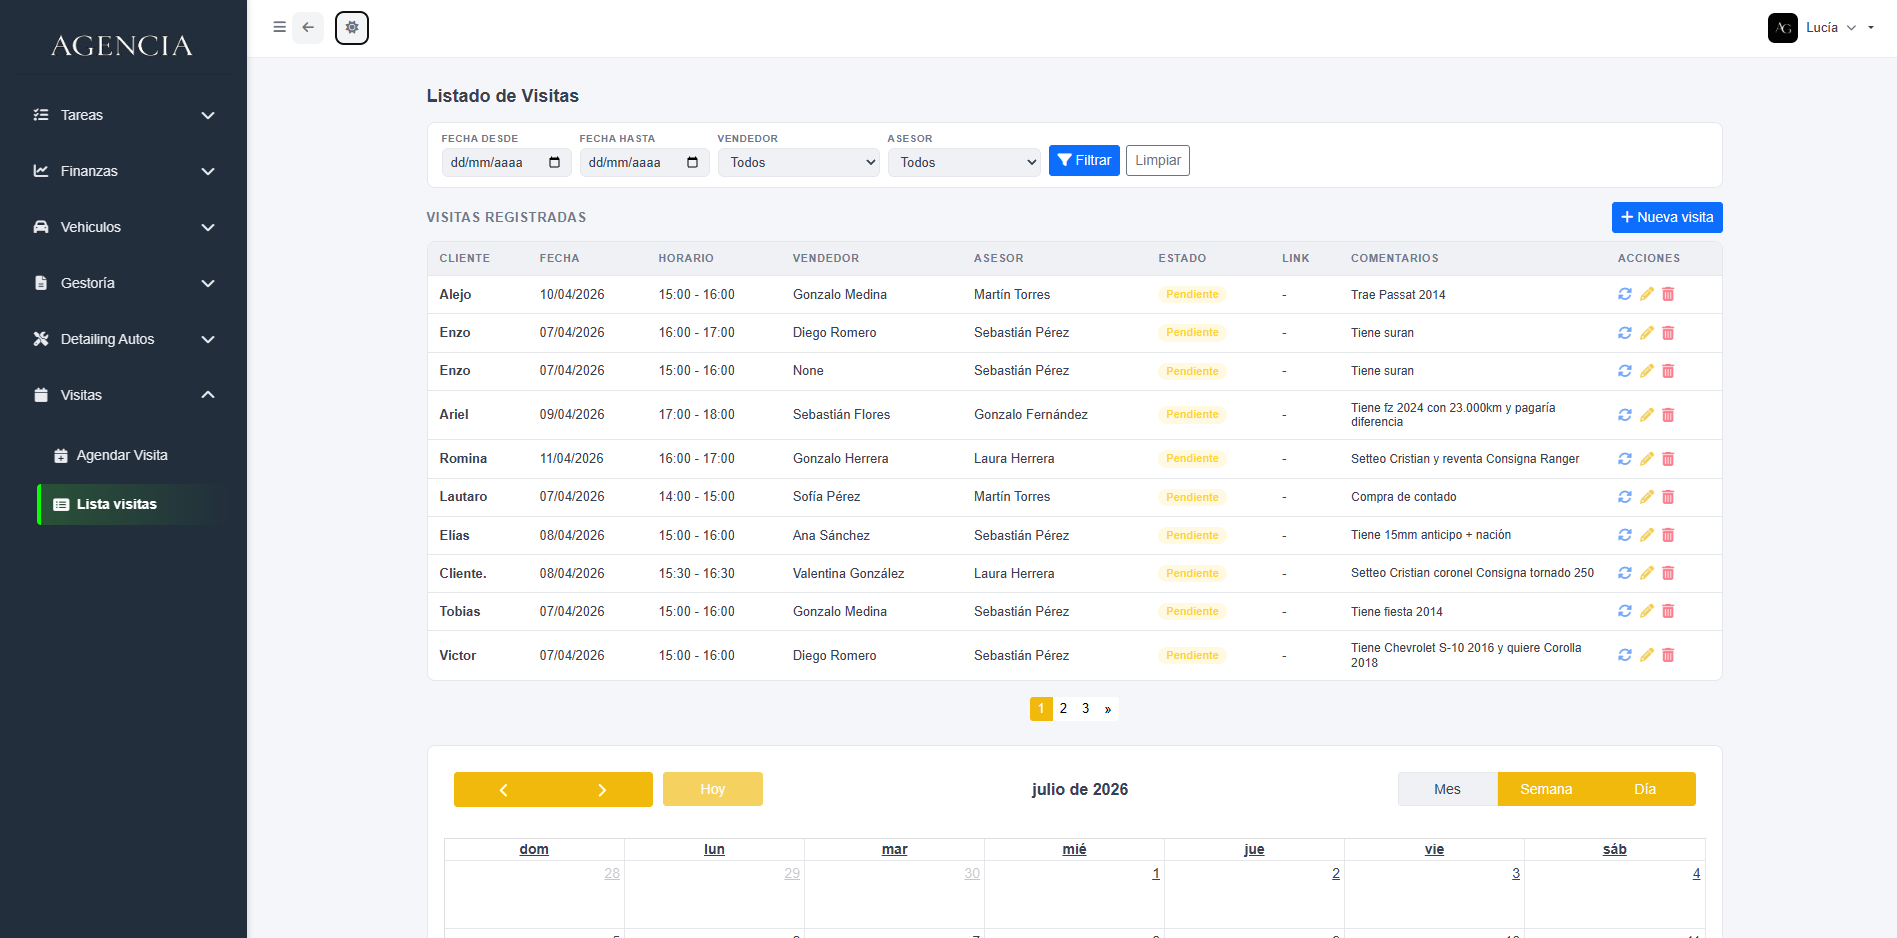Expand the Finanzas sidebar menu
This screenshot has height=938, width=1897.
click(208, 171)
